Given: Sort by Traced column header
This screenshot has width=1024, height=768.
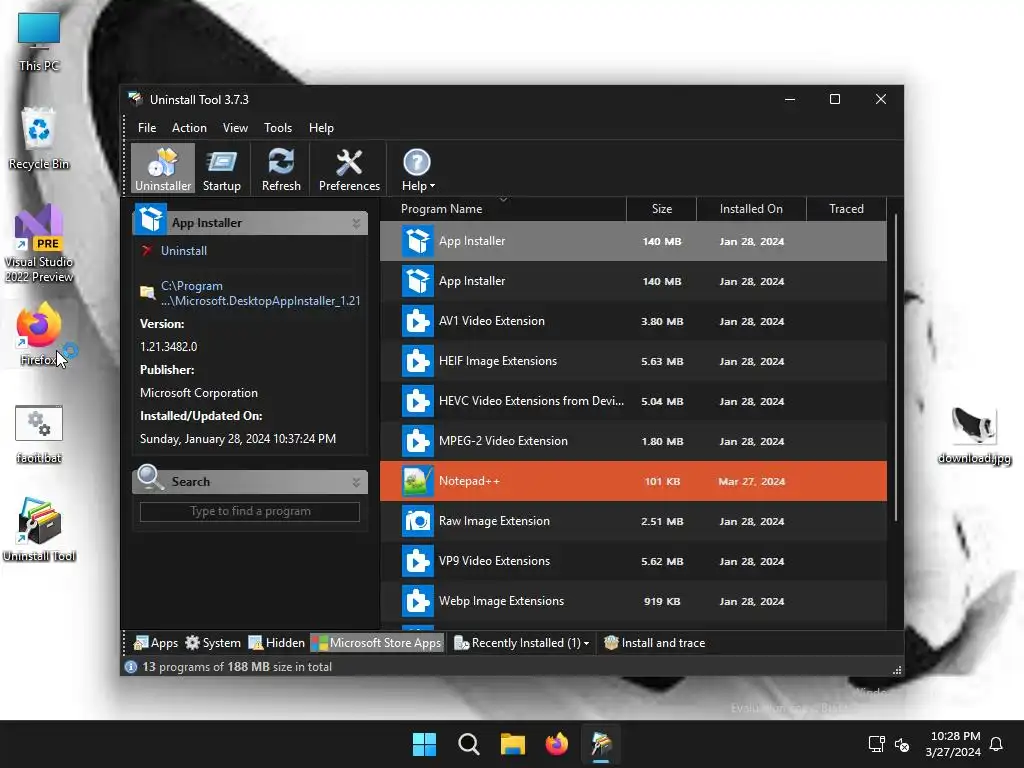Looking at the screenshot, I should click(x=846, y=209).
